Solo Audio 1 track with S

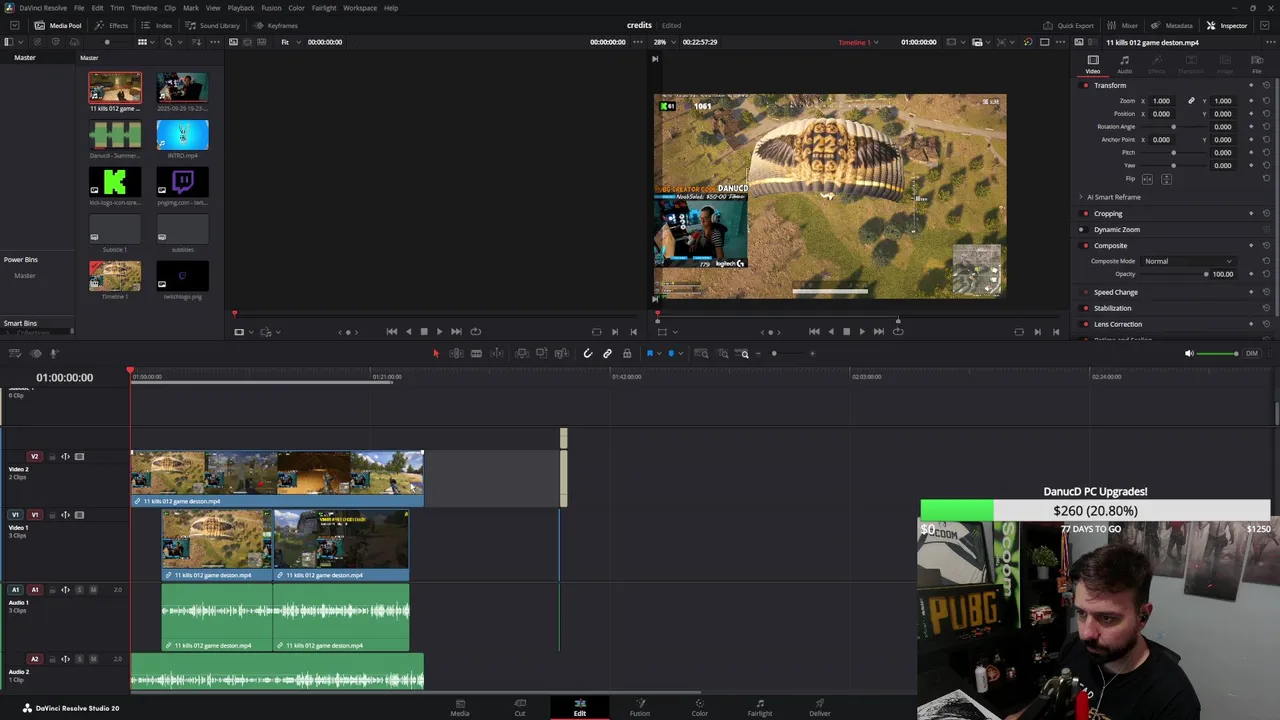click(x=80, y=590)
